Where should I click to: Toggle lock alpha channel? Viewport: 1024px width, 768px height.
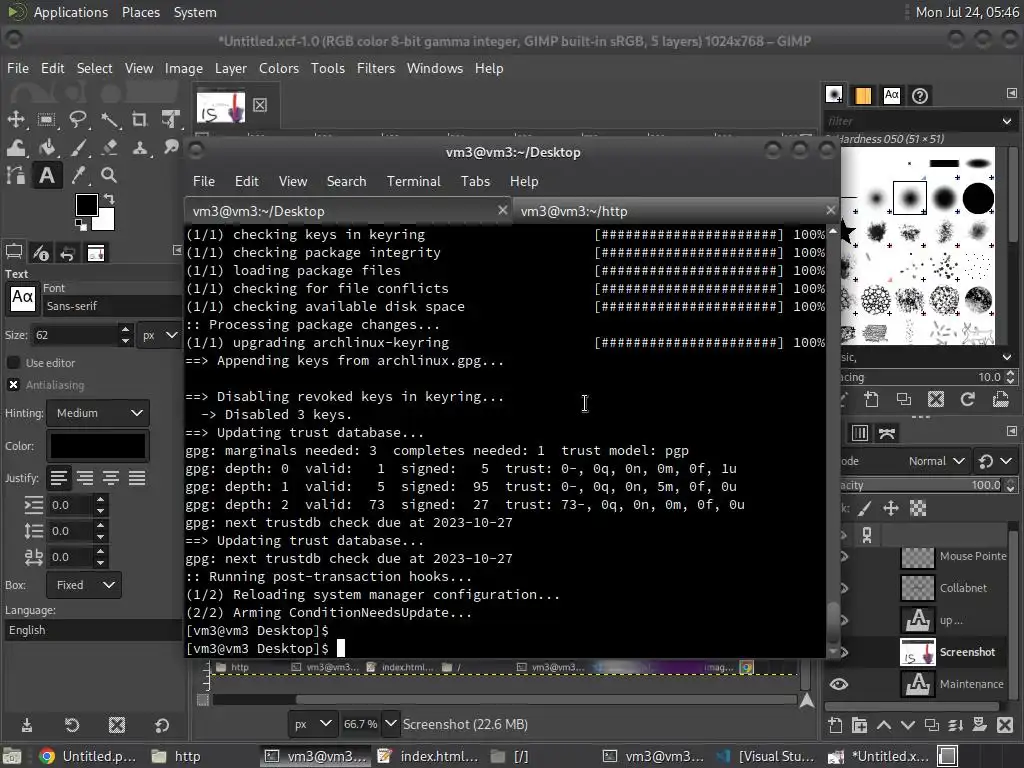click(x=918, y=509)
